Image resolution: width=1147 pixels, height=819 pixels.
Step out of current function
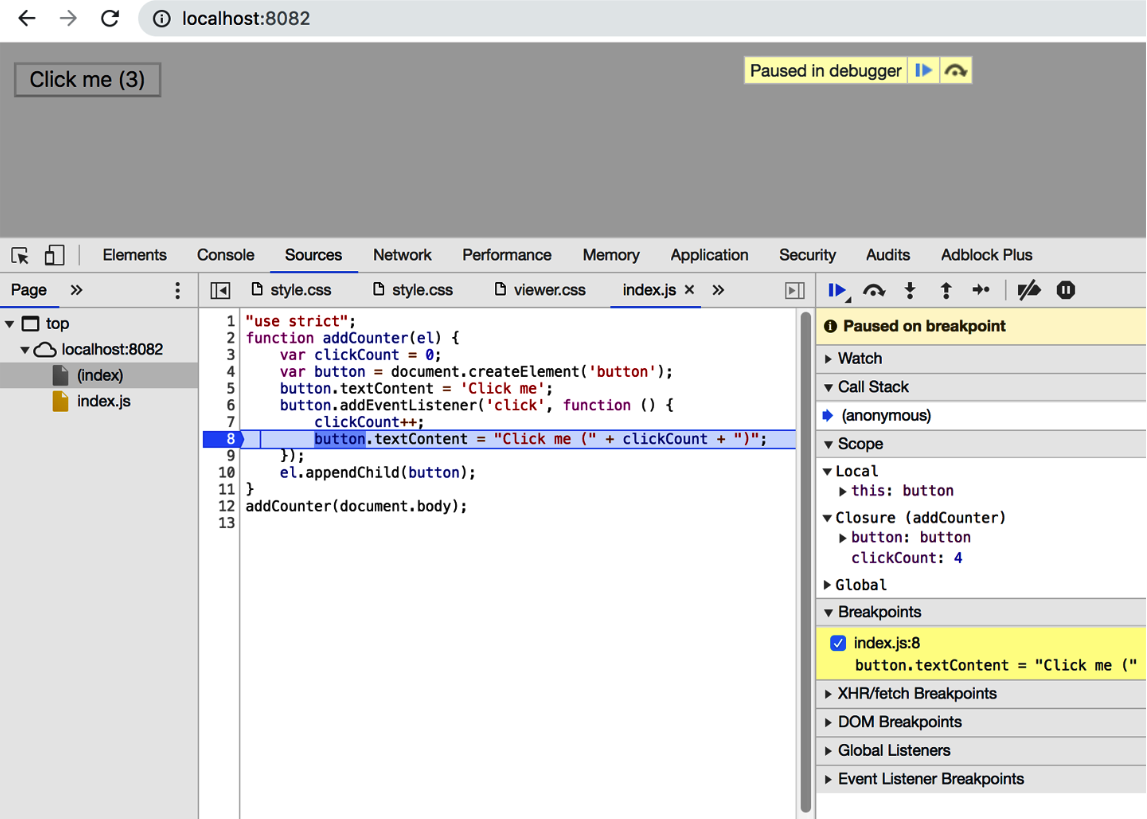coord(946,290)
